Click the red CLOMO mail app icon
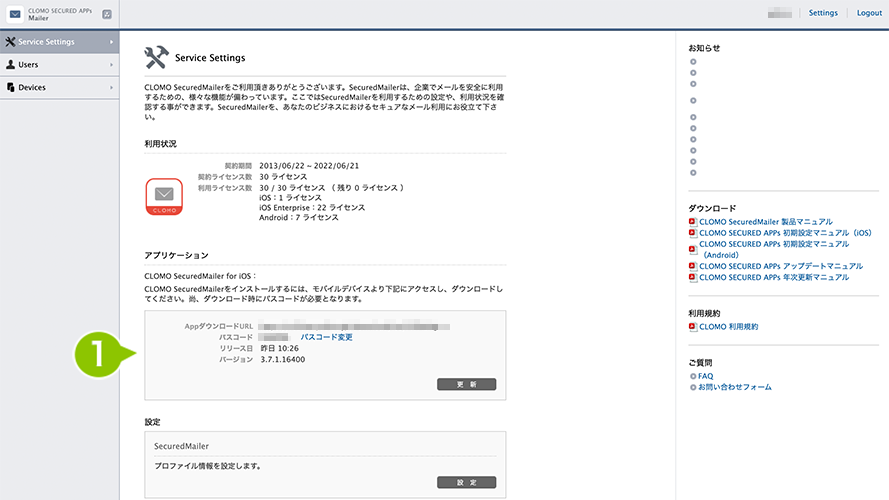Screen dimensions: 889x500 coord(164,197)
